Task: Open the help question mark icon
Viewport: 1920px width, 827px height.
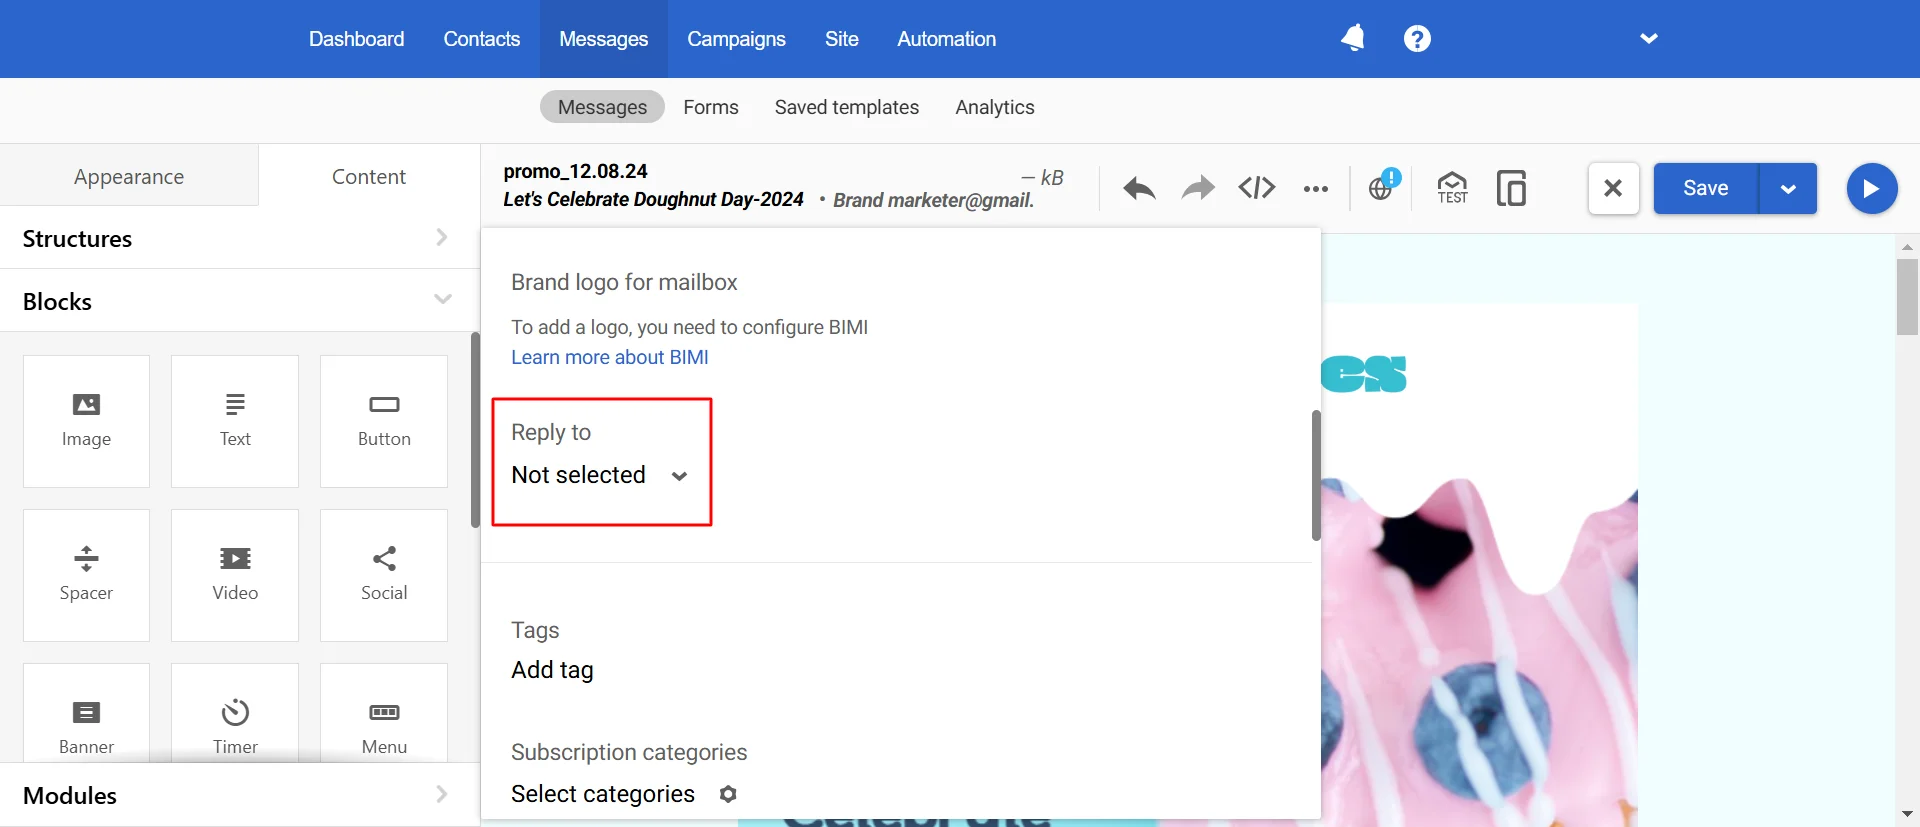Action: click(1417, 38)
